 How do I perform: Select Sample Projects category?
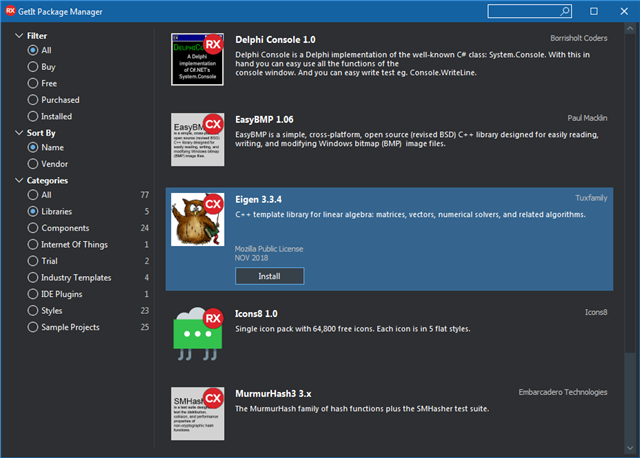pyautogui.click(x=63, y=327)
